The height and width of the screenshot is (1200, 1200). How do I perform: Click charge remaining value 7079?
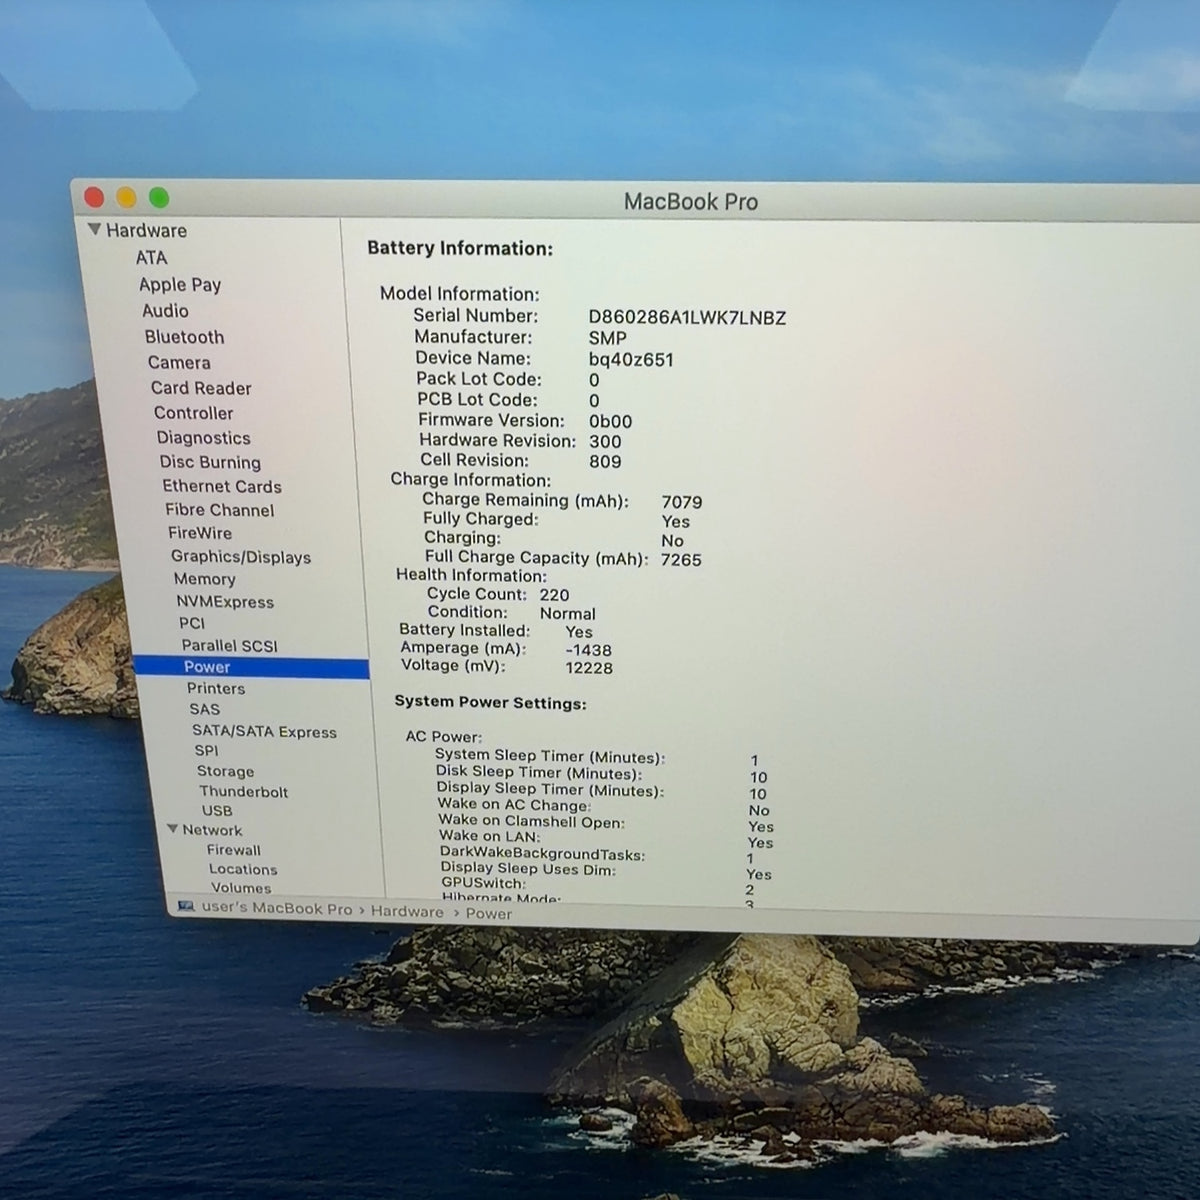682,502
